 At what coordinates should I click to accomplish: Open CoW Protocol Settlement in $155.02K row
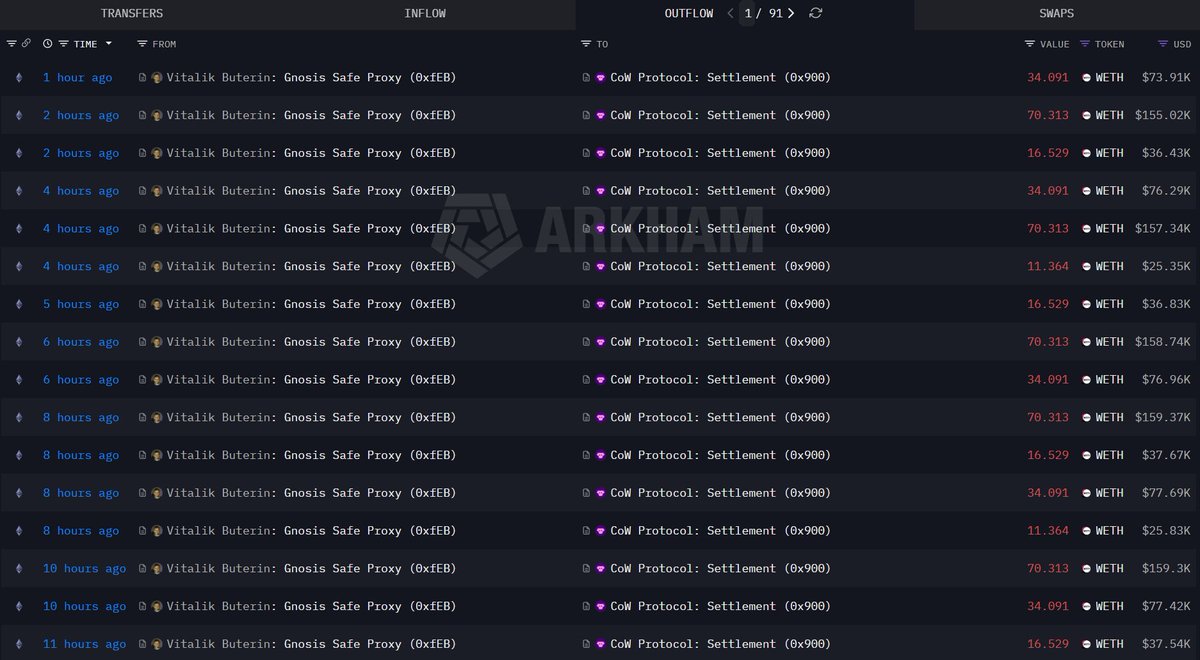click(x=721, y=115)
